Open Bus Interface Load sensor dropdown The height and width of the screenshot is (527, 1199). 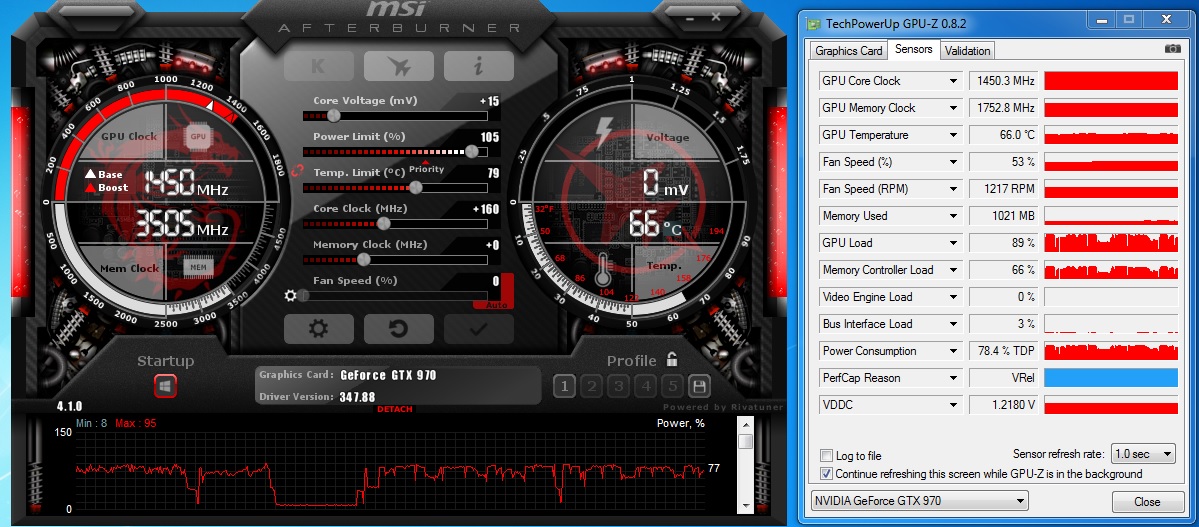click(954, 324)
